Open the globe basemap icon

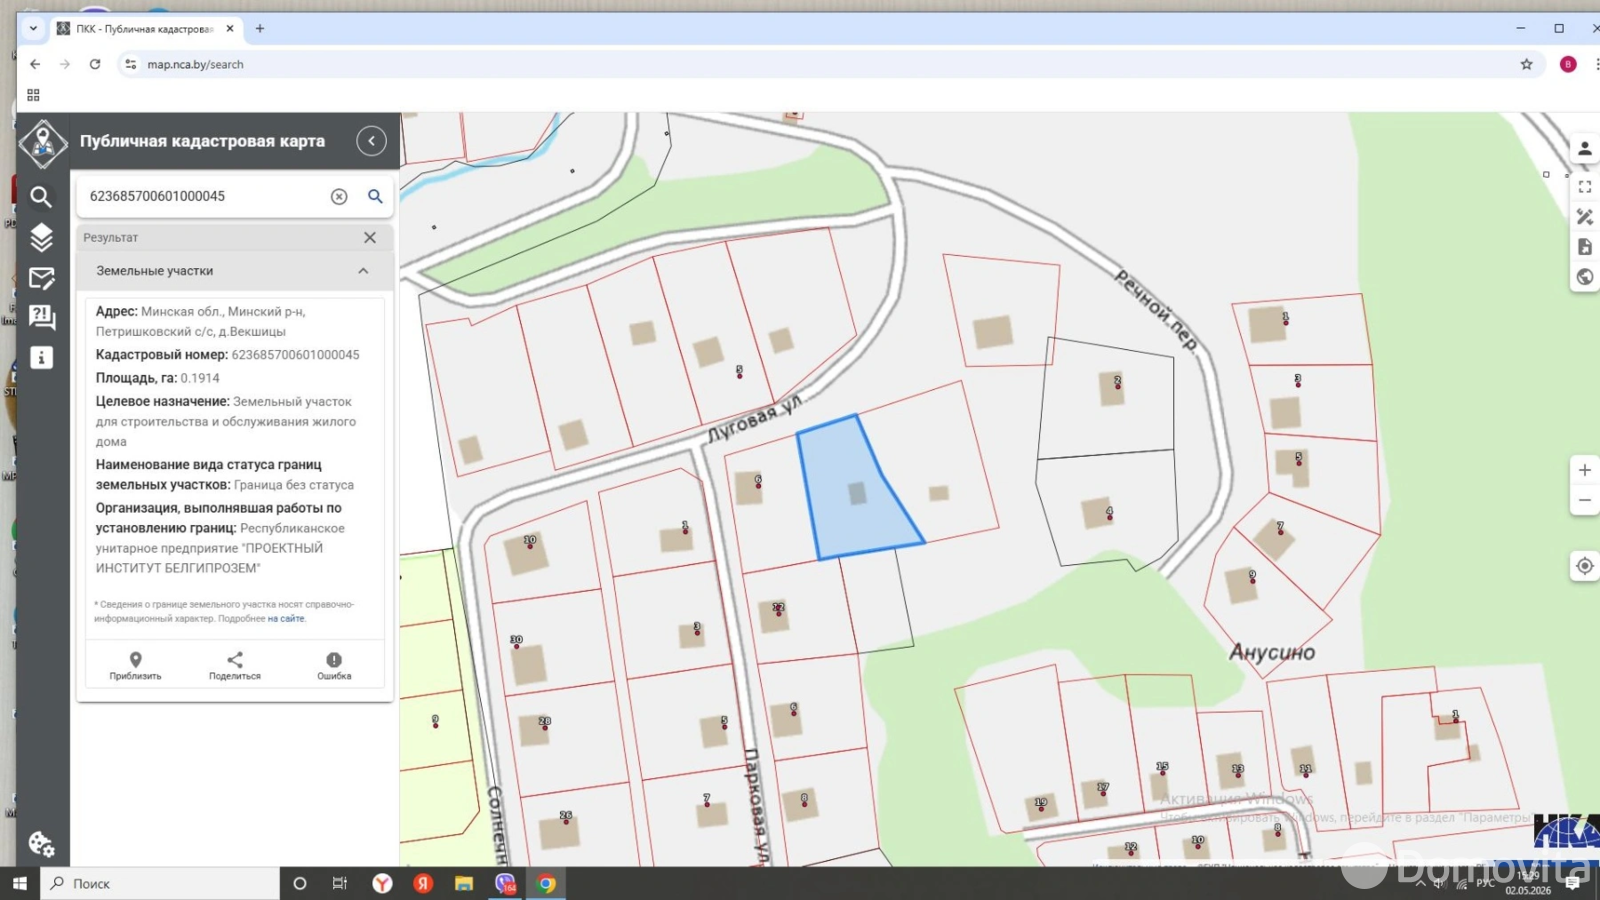(x=1584, y=277)
